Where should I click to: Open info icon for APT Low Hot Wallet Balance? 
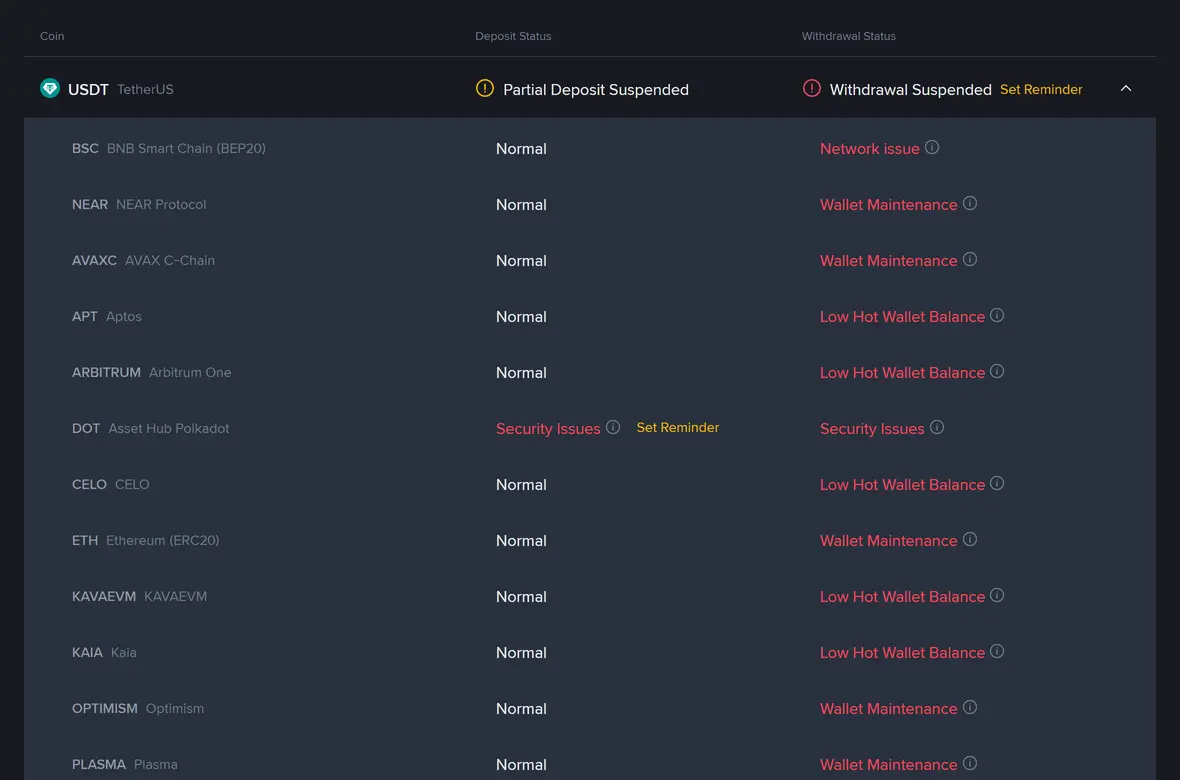pyautogui.click(x=997, y=315)
